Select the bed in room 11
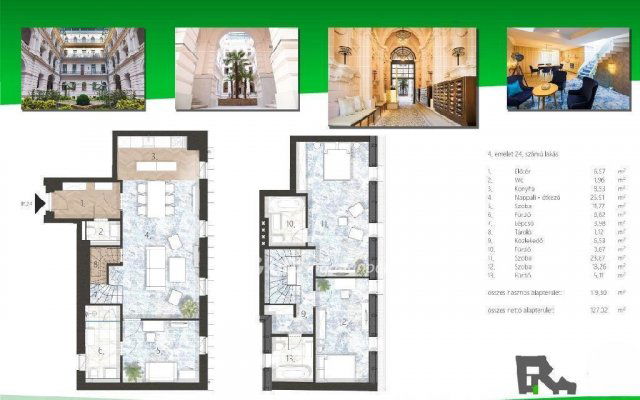640x400 pixels. click(333, 163)
